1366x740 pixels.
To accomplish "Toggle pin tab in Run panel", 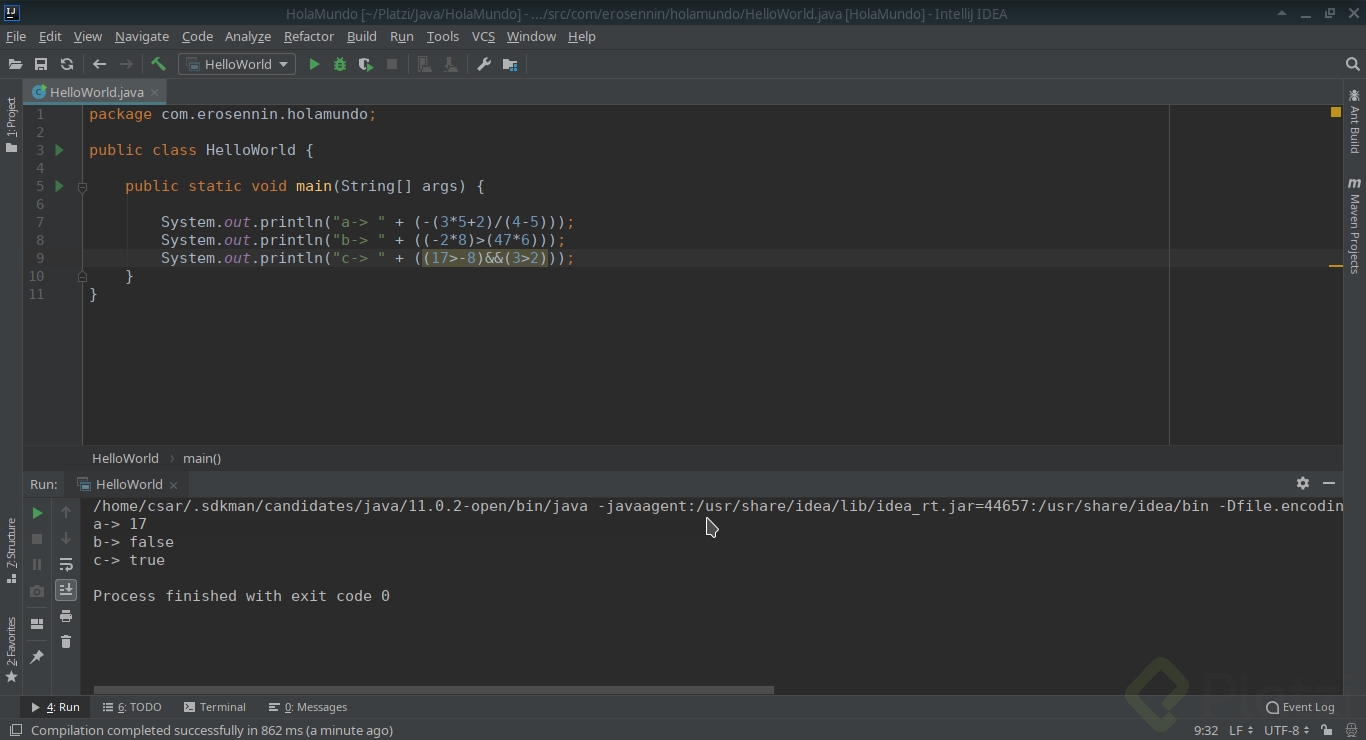I will (37, 657).
